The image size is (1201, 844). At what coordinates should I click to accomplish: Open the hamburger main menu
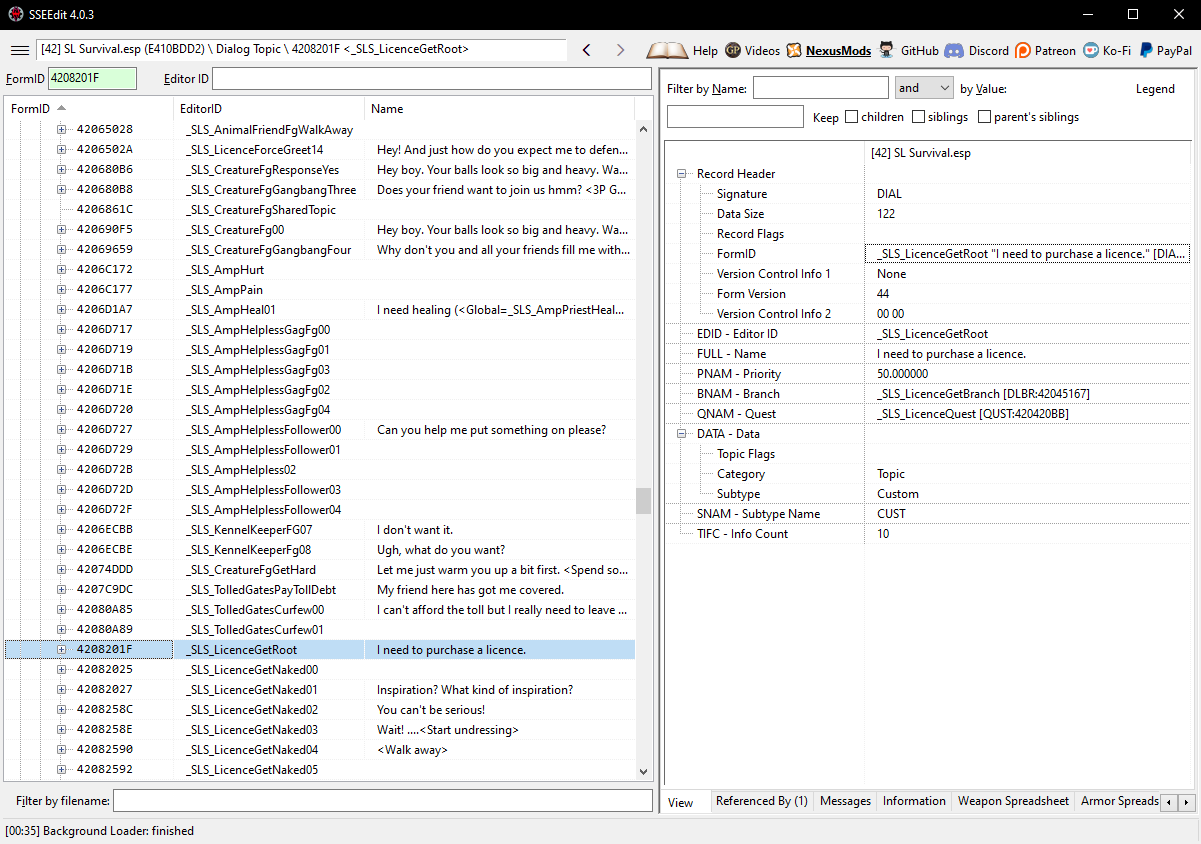click(x=19, y=50)
